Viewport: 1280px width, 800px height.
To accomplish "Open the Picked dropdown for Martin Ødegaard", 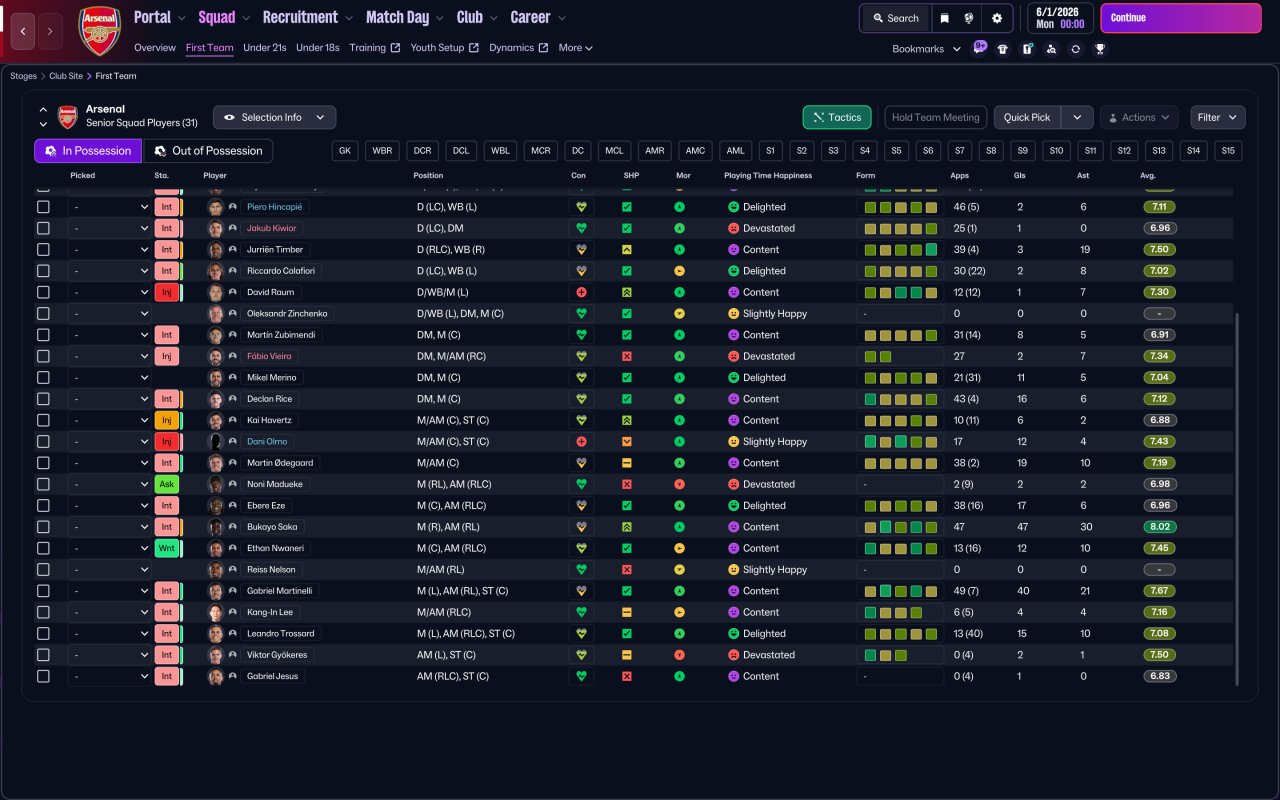I will [x=109, y=463].
